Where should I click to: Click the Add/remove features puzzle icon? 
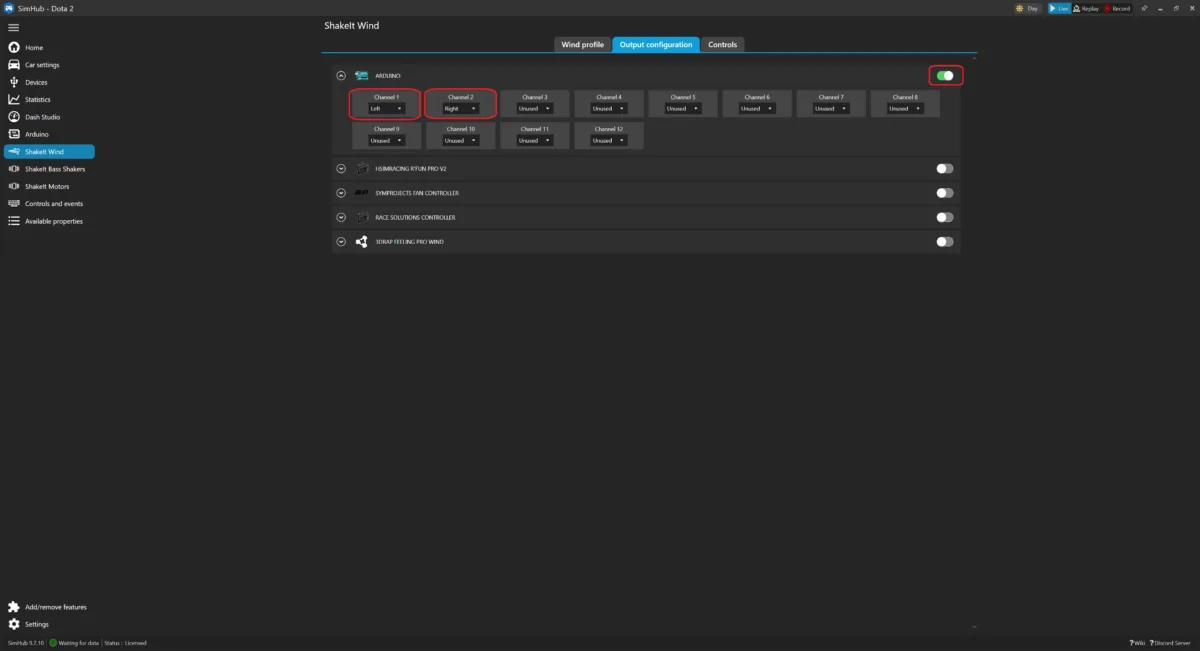14,607
